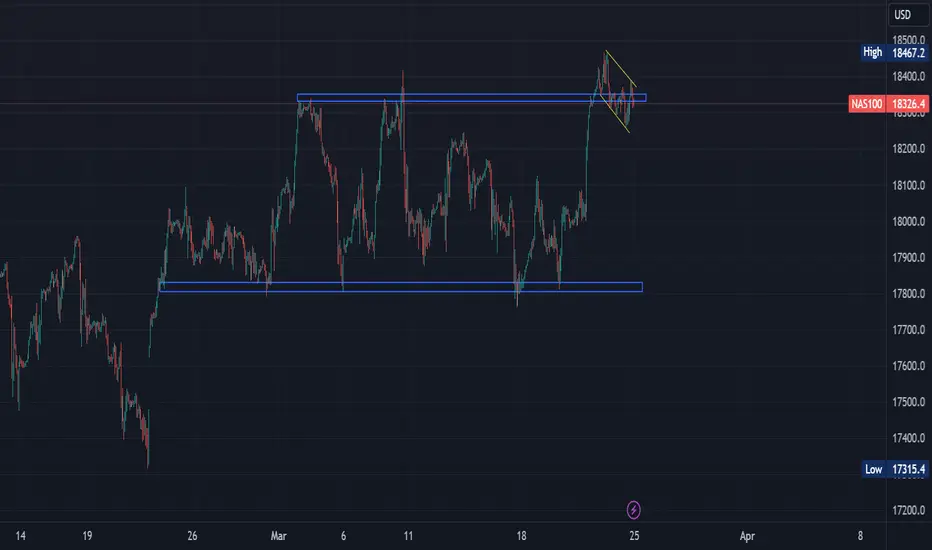This screenshot has height=550, width=932.
Task: Click the 19 date on time axis
Action: point(87,536)
